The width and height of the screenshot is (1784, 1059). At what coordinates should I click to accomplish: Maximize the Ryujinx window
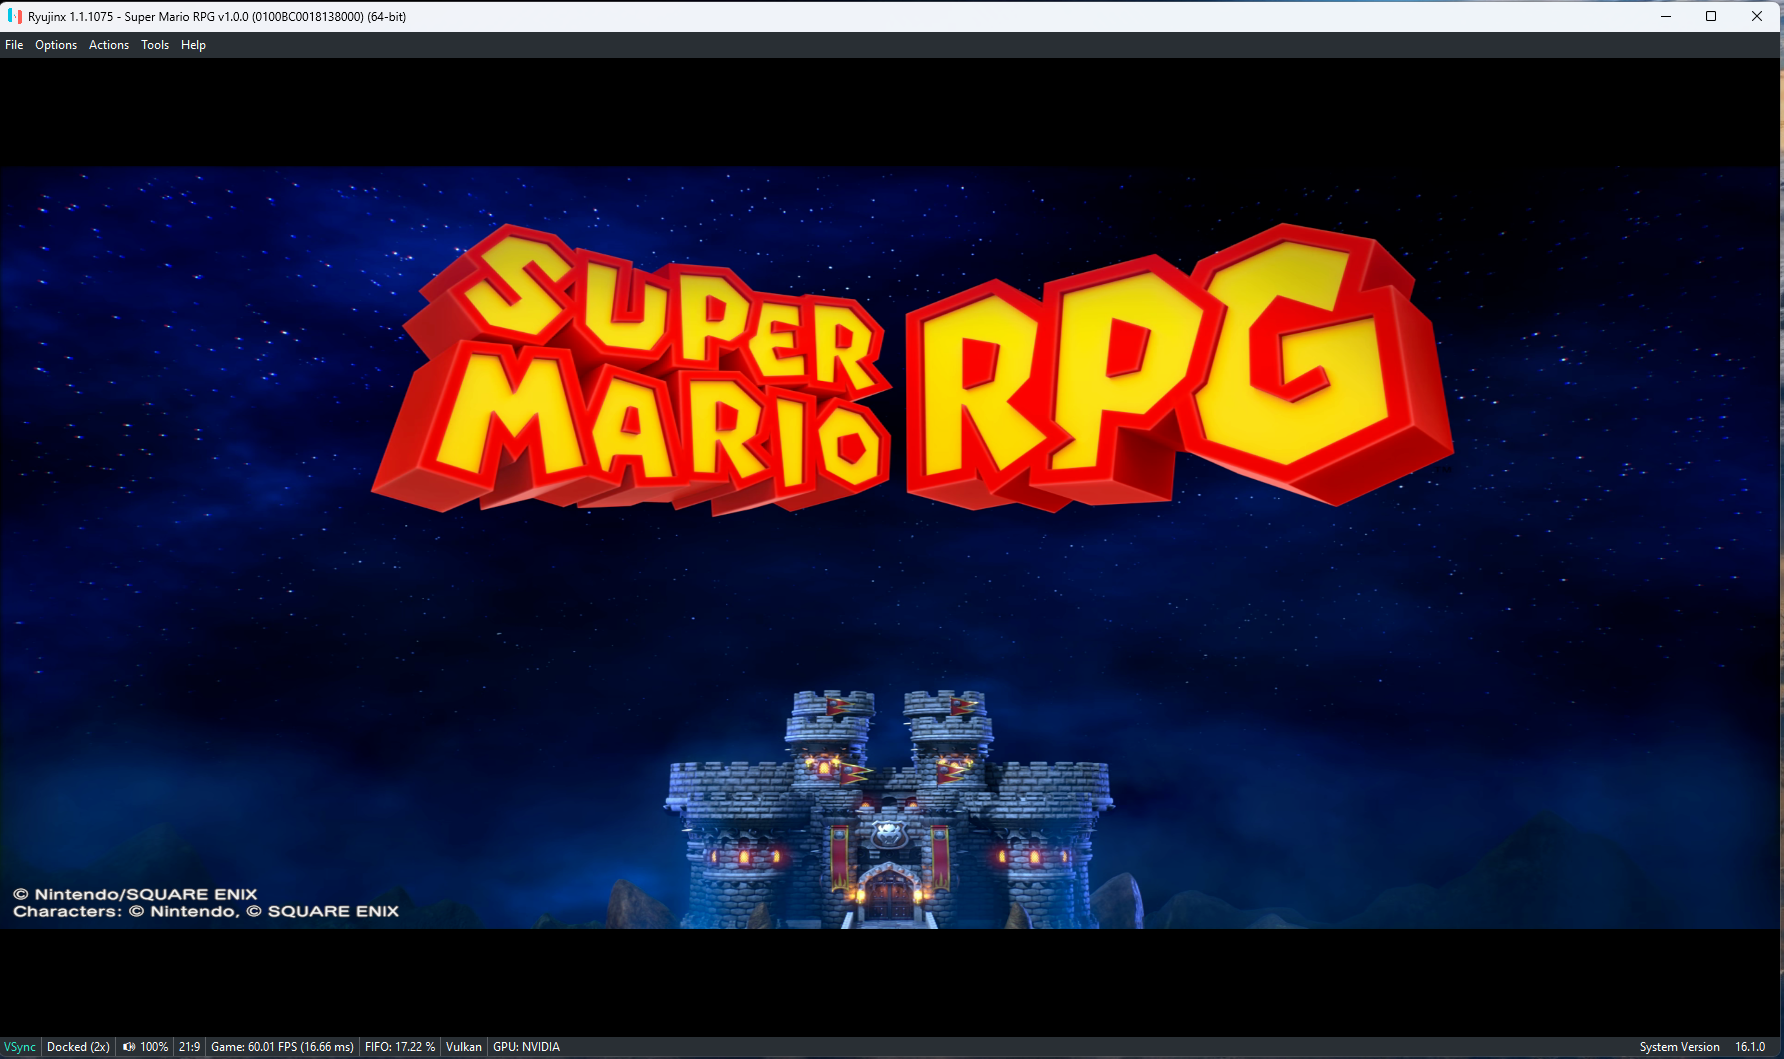tap(1711, 16)
